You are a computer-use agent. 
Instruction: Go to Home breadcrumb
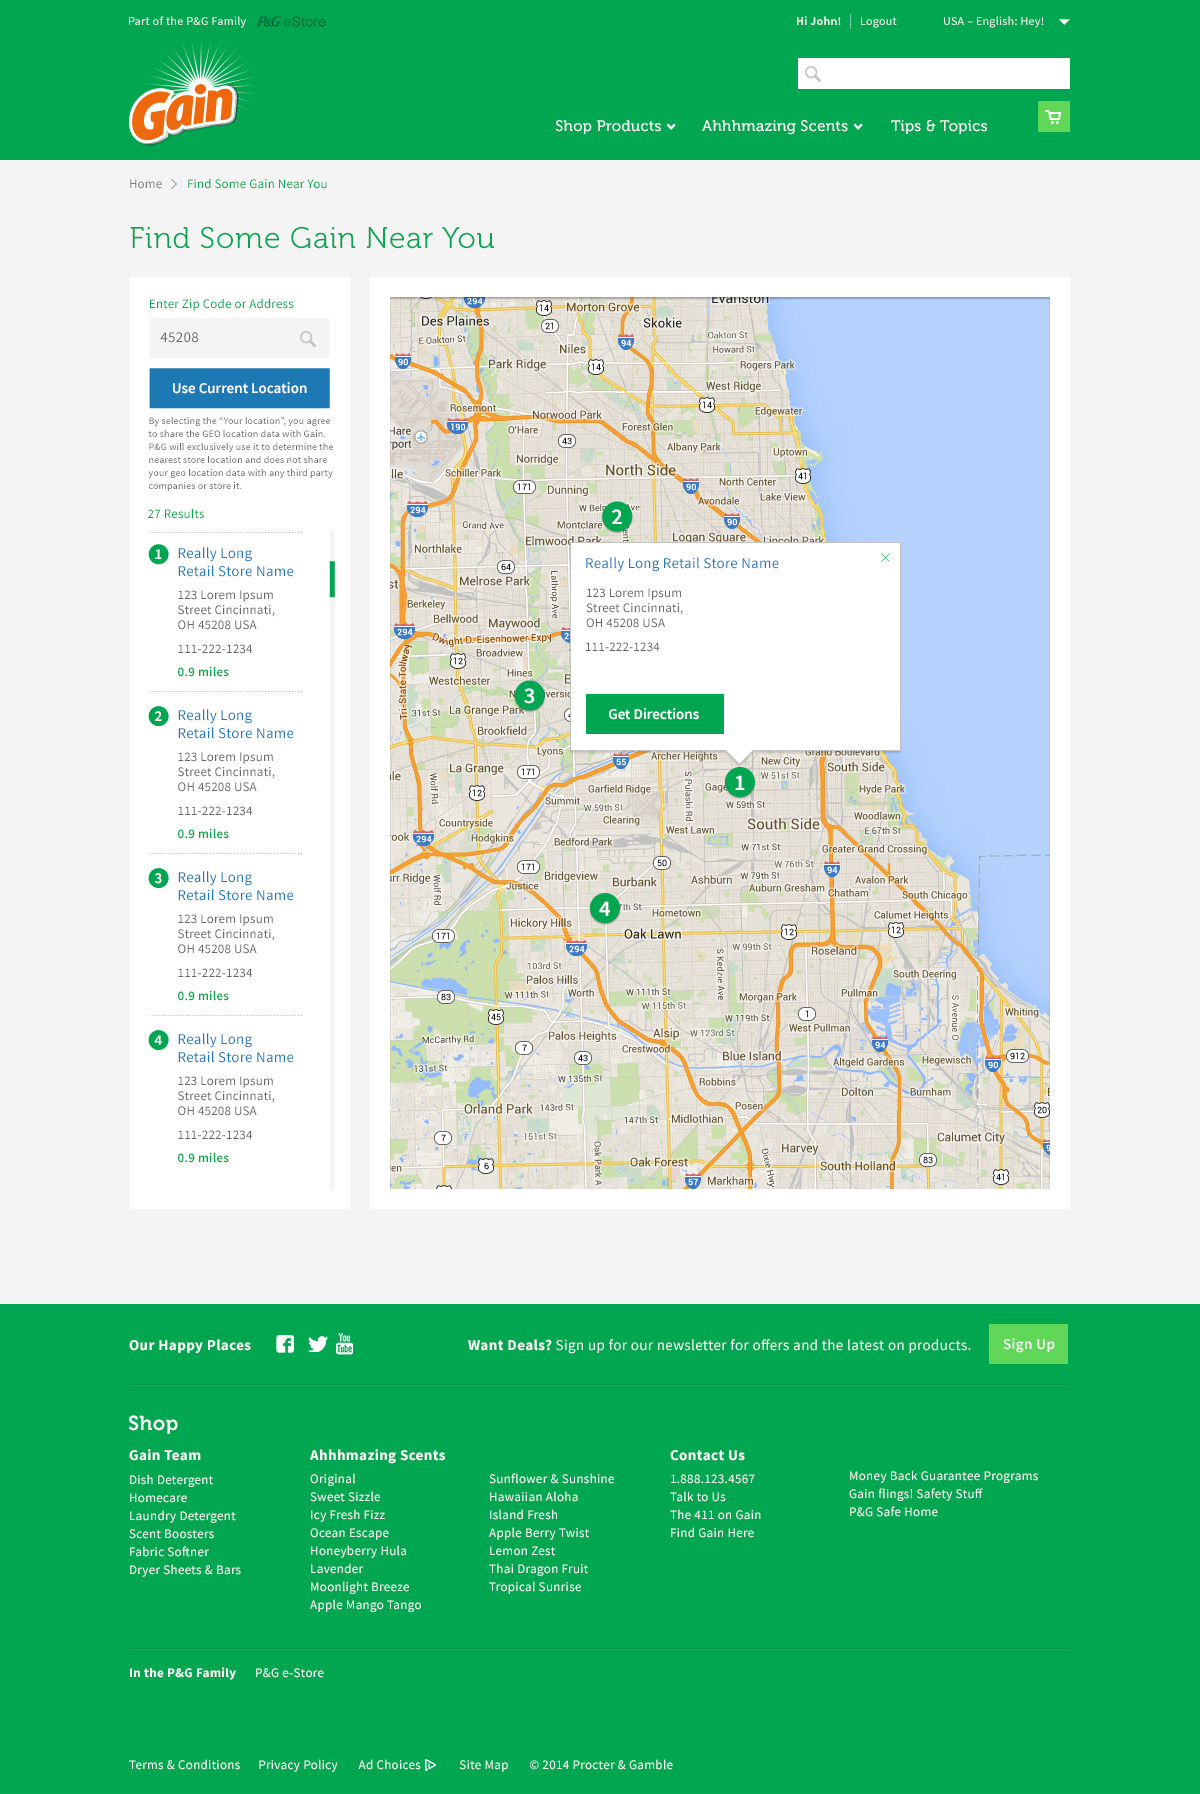(145, 184)
